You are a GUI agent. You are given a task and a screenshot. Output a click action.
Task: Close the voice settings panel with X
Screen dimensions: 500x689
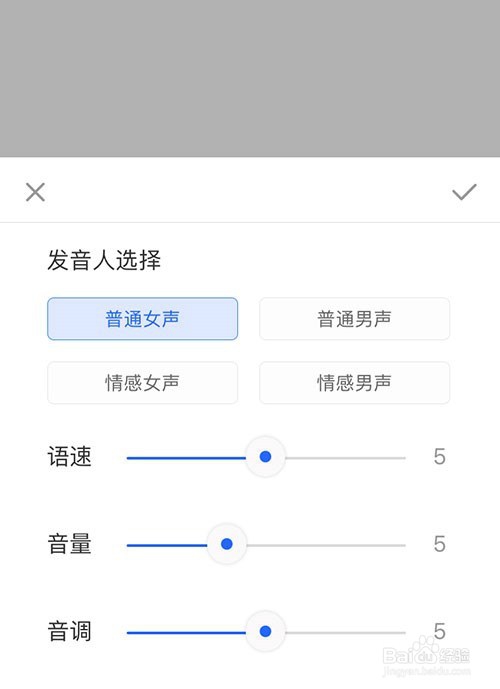pos(35,192)
